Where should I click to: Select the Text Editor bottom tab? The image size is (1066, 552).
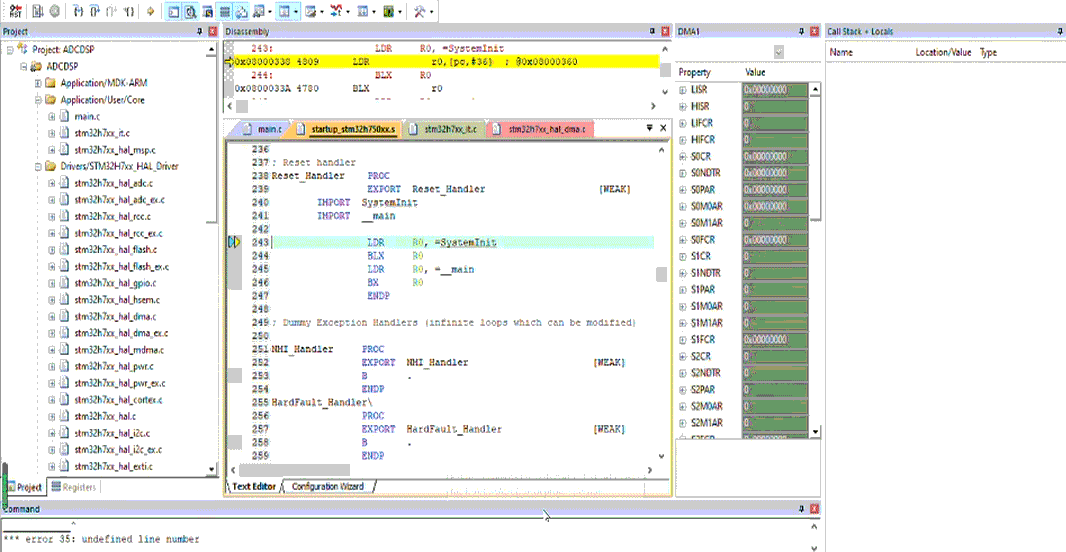pyautogui.click(x=254, y=487)
